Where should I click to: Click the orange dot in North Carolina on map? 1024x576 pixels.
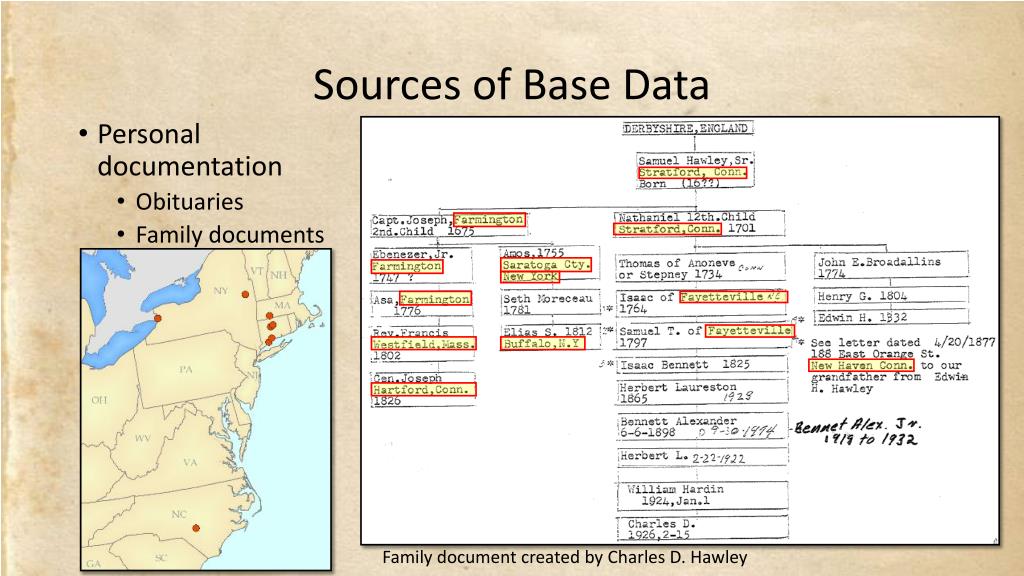coord(196,528)
